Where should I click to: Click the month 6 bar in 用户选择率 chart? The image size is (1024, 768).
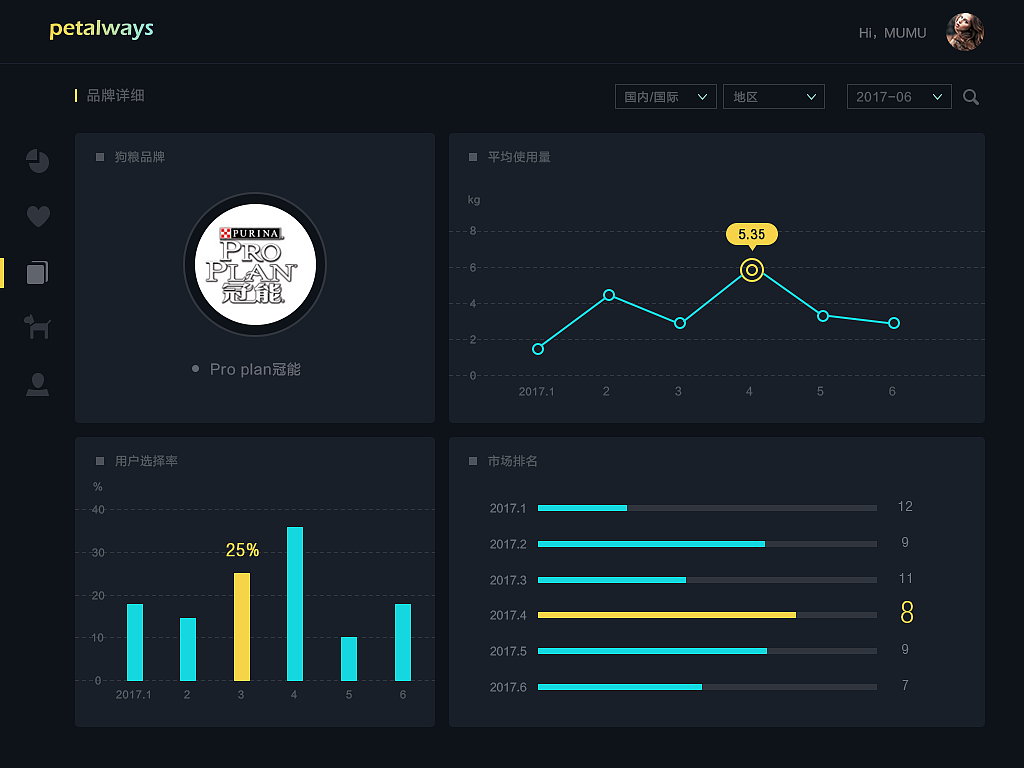[x=403, y=643]
